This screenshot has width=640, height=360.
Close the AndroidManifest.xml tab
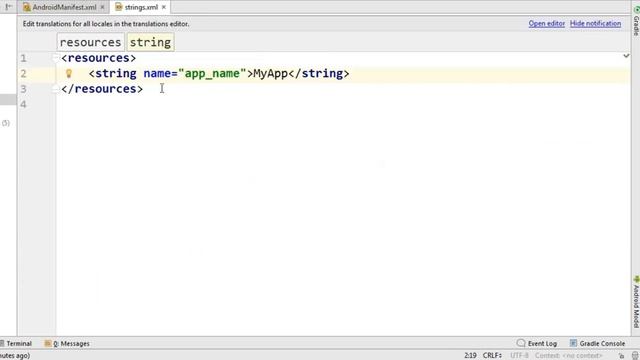click(102, 7)
